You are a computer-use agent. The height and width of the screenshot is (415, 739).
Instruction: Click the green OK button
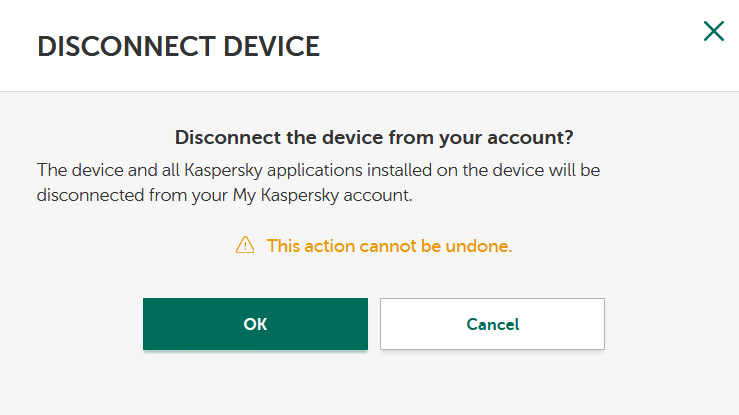pos(255,324)
